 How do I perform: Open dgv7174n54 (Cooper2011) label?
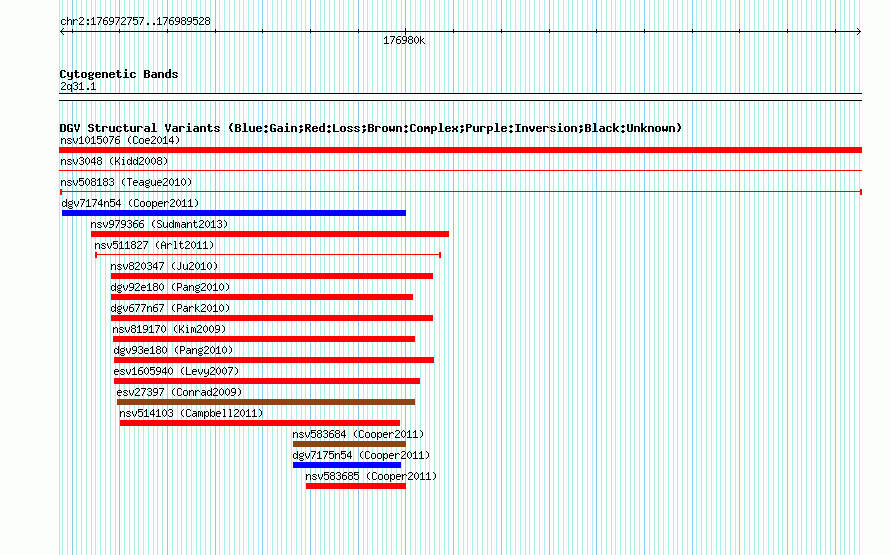pyautogui.click(x=130, y=203)
